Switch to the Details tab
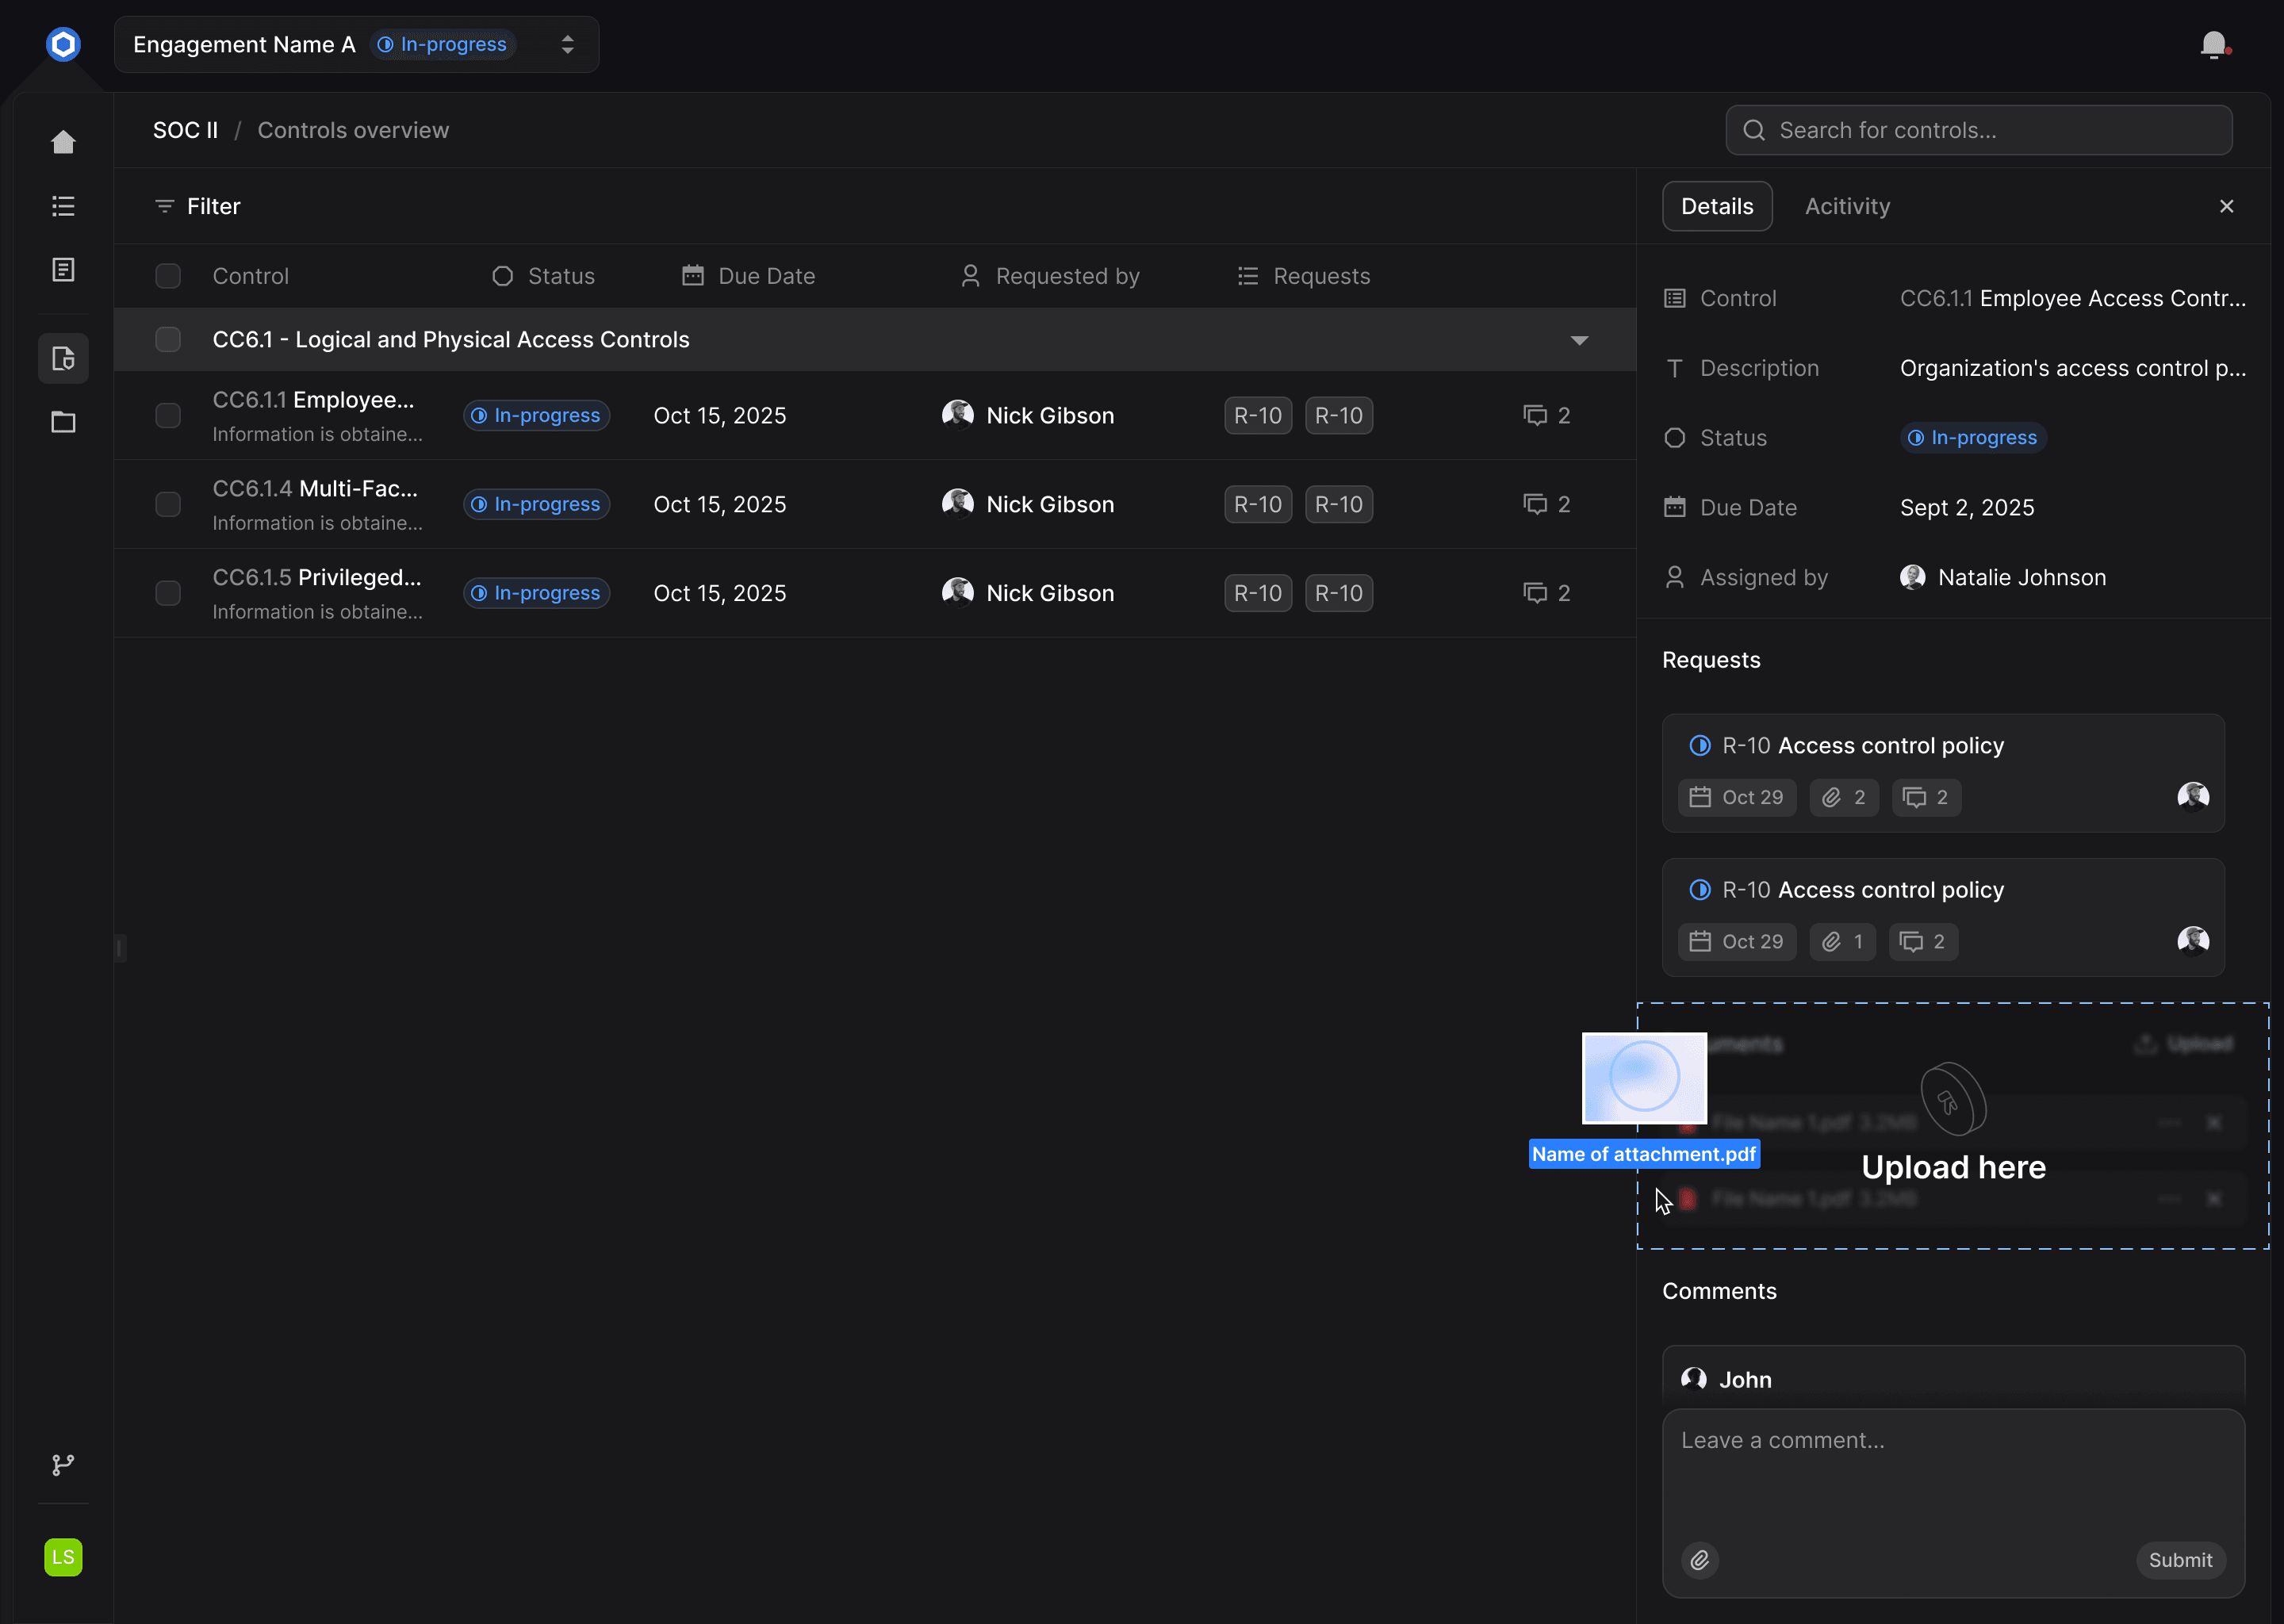Viewport: 2284px width, 1624px height. point(1717,206)
